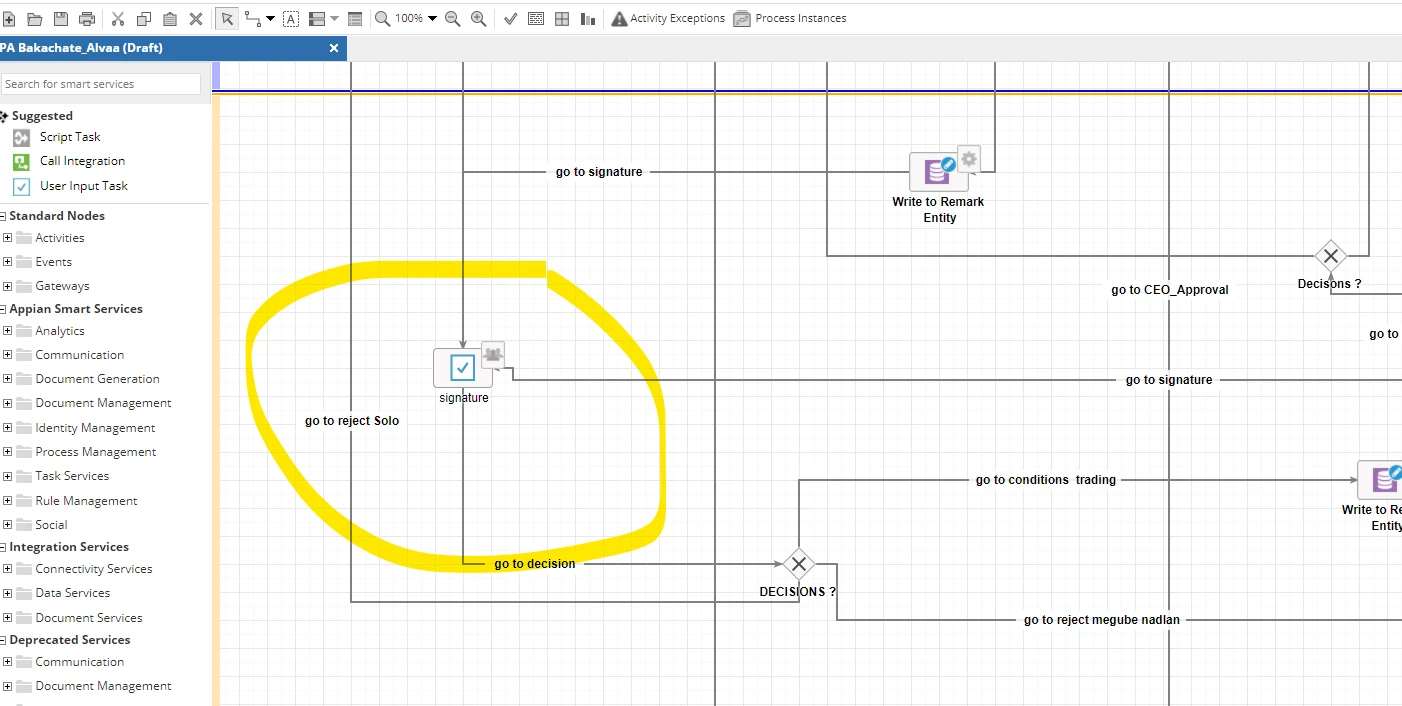The height and width of the screenshot is (706, 1402).
Task: Open process model properties list icon
Action: (355, 18)
